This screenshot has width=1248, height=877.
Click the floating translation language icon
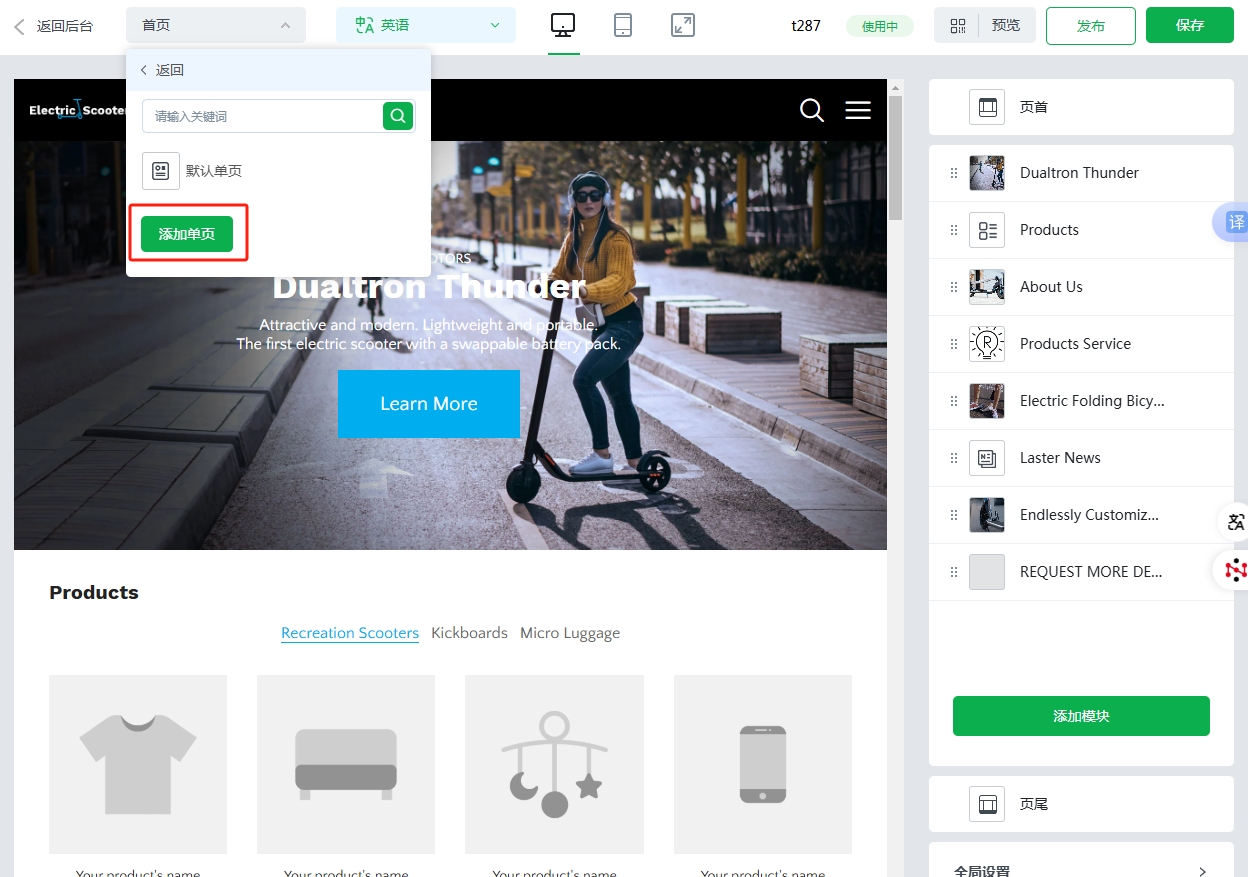tap(1235, 521)
